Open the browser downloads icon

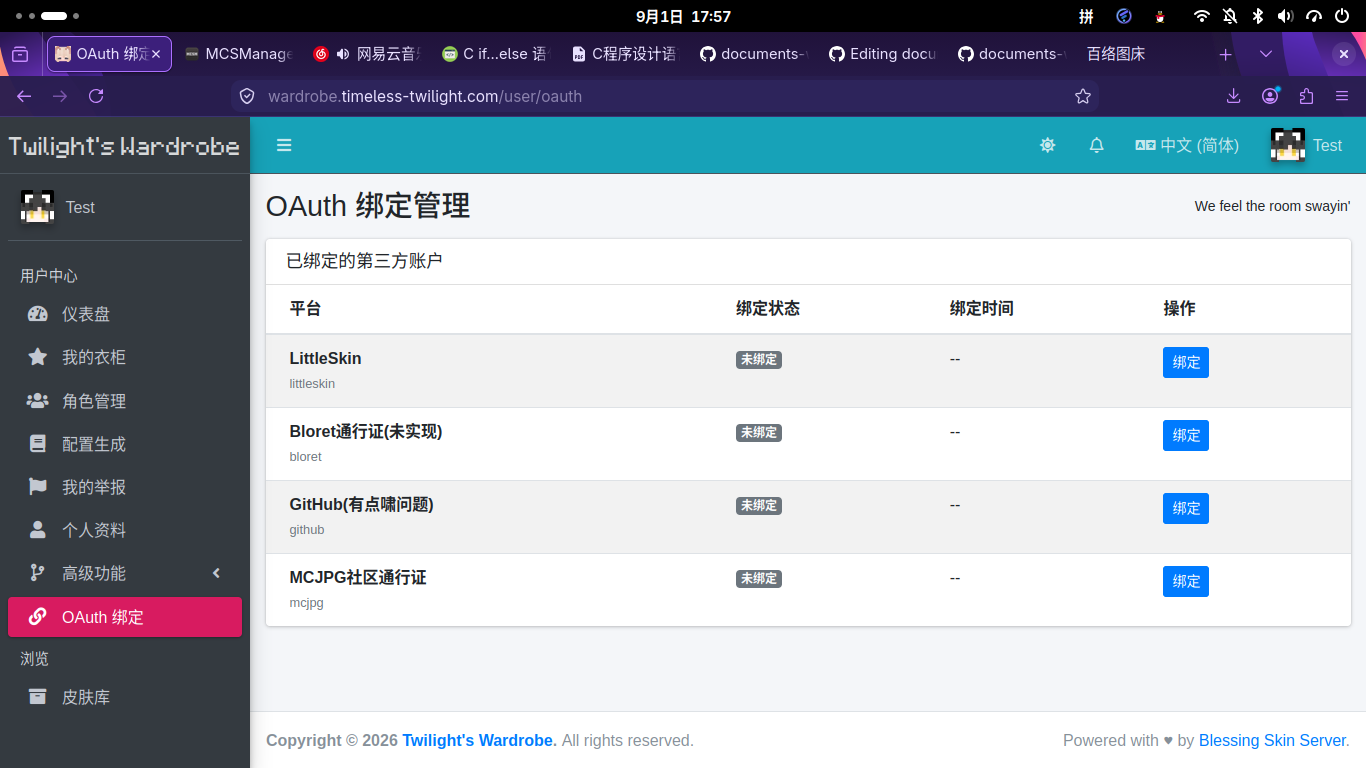[x=1233, y=96]
